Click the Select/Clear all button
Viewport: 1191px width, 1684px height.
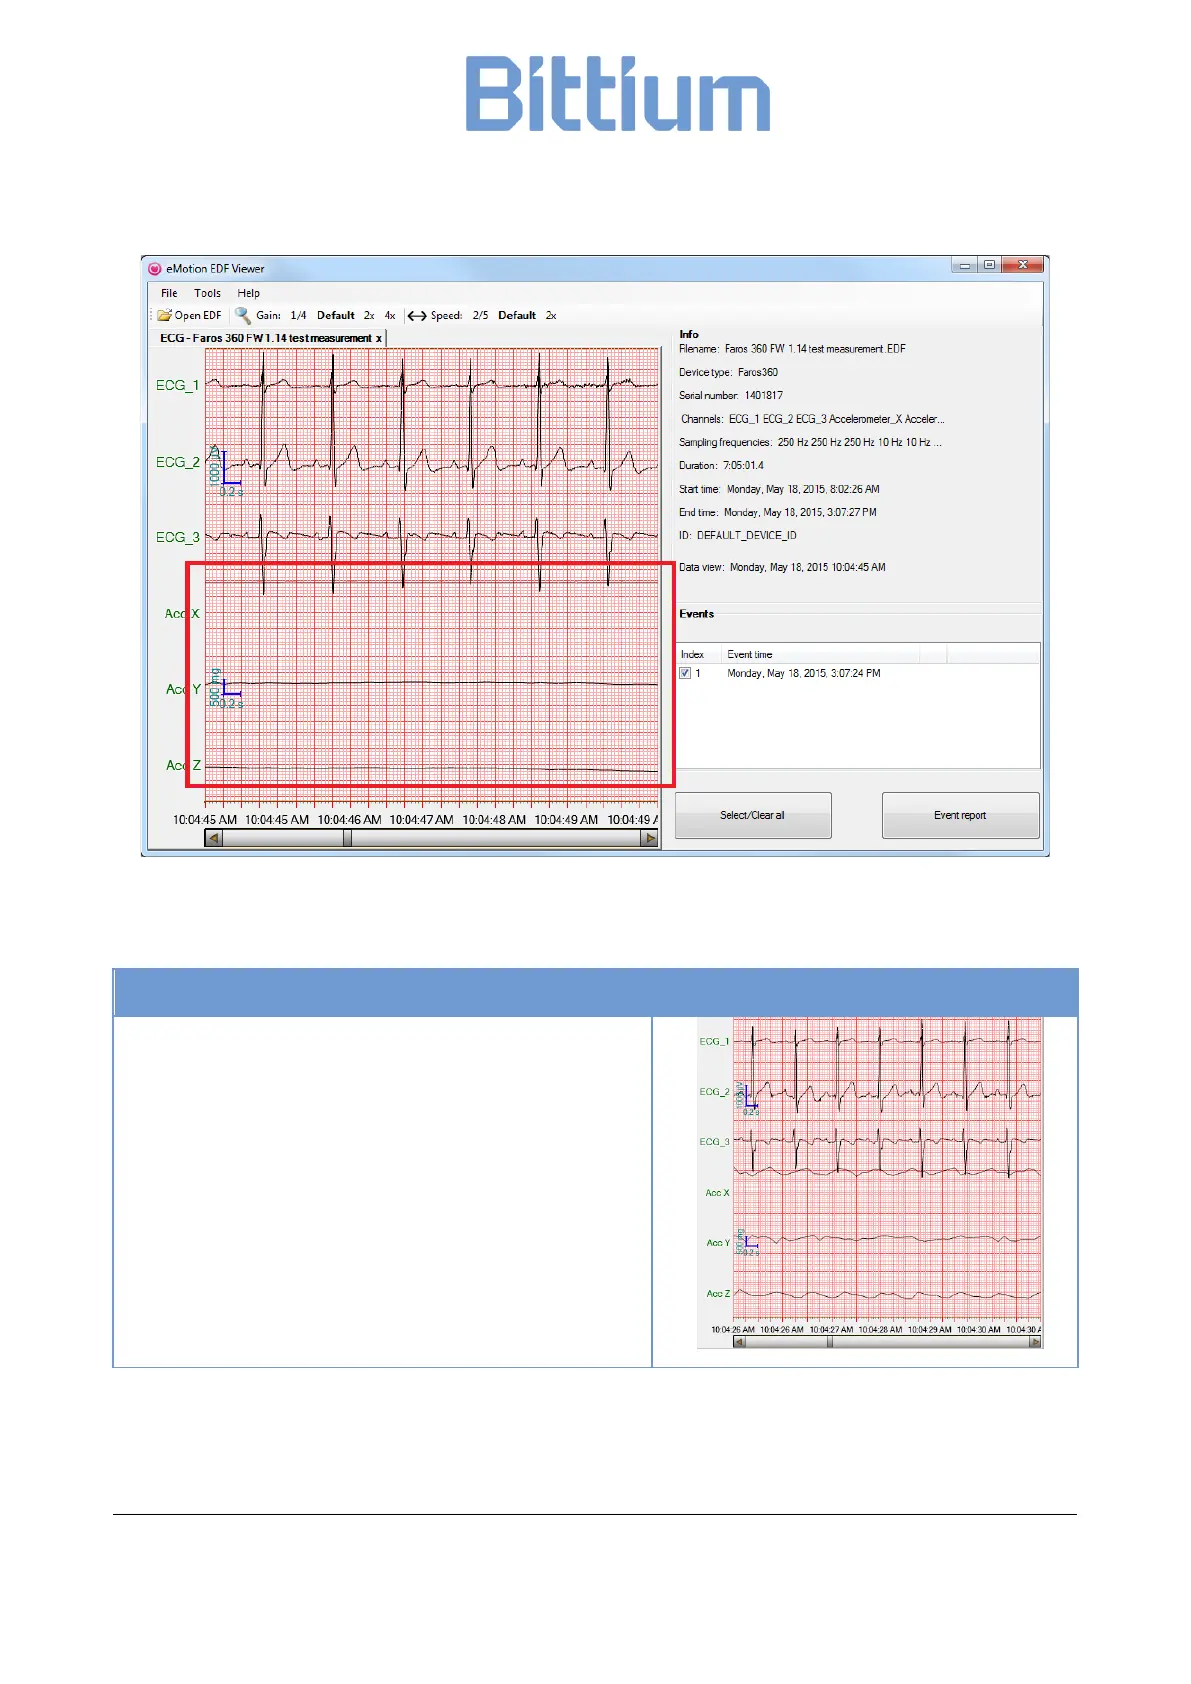click(753, 815)
